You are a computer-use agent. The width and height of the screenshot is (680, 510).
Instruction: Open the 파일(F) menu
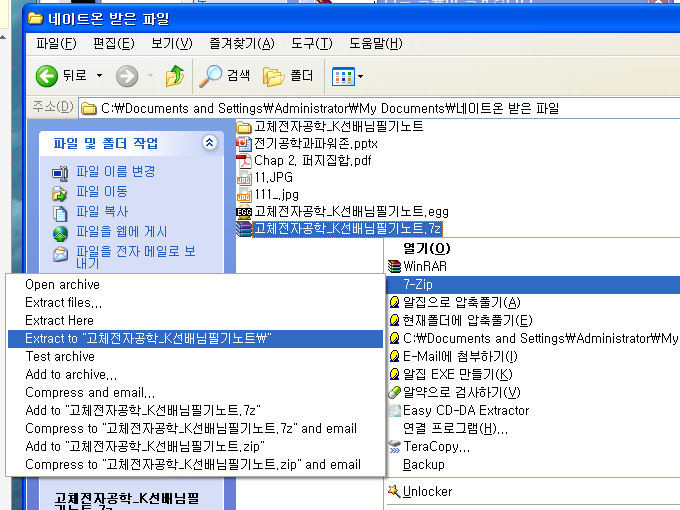tap(56, 43)
